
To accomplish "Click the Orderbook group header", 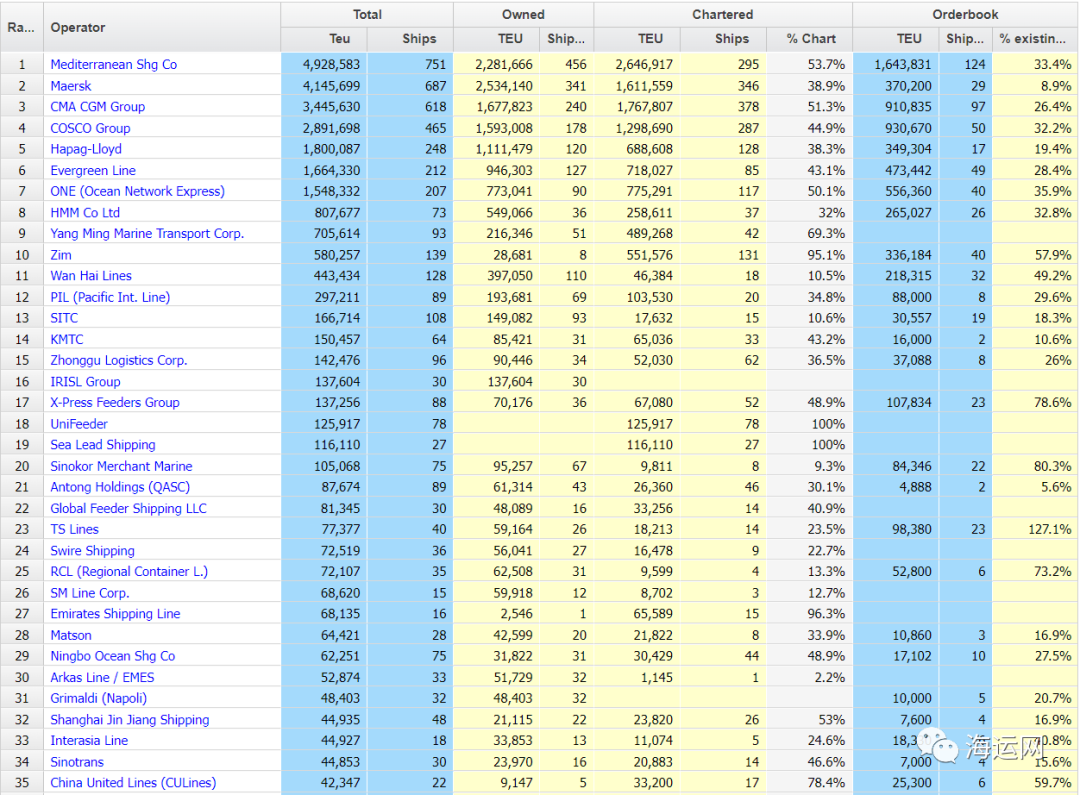I will [x=964, y=14].
